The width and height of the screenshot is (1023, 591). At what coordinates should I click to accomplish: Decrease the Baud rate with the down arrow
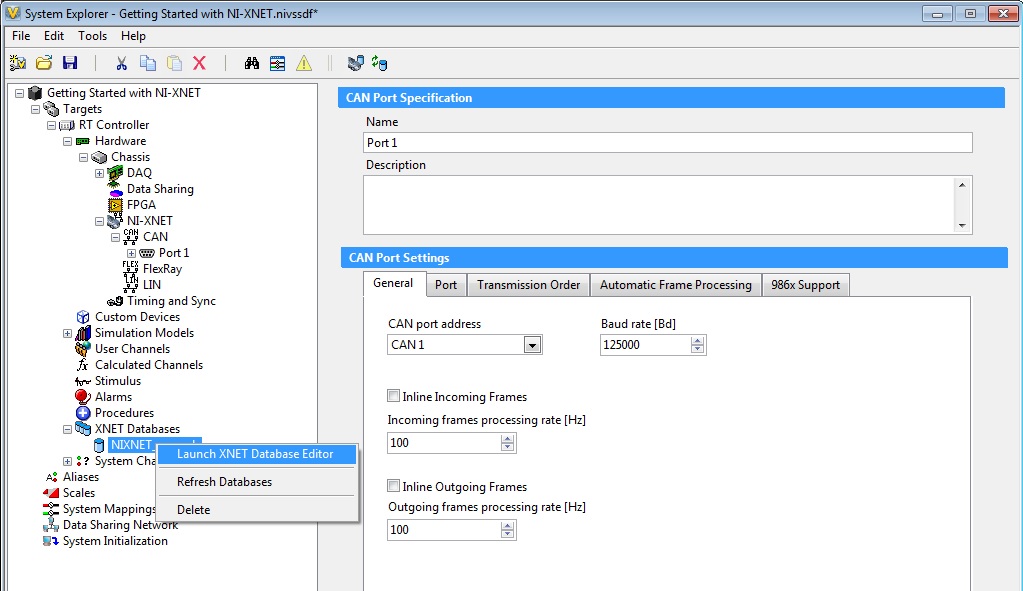point(697,349)
